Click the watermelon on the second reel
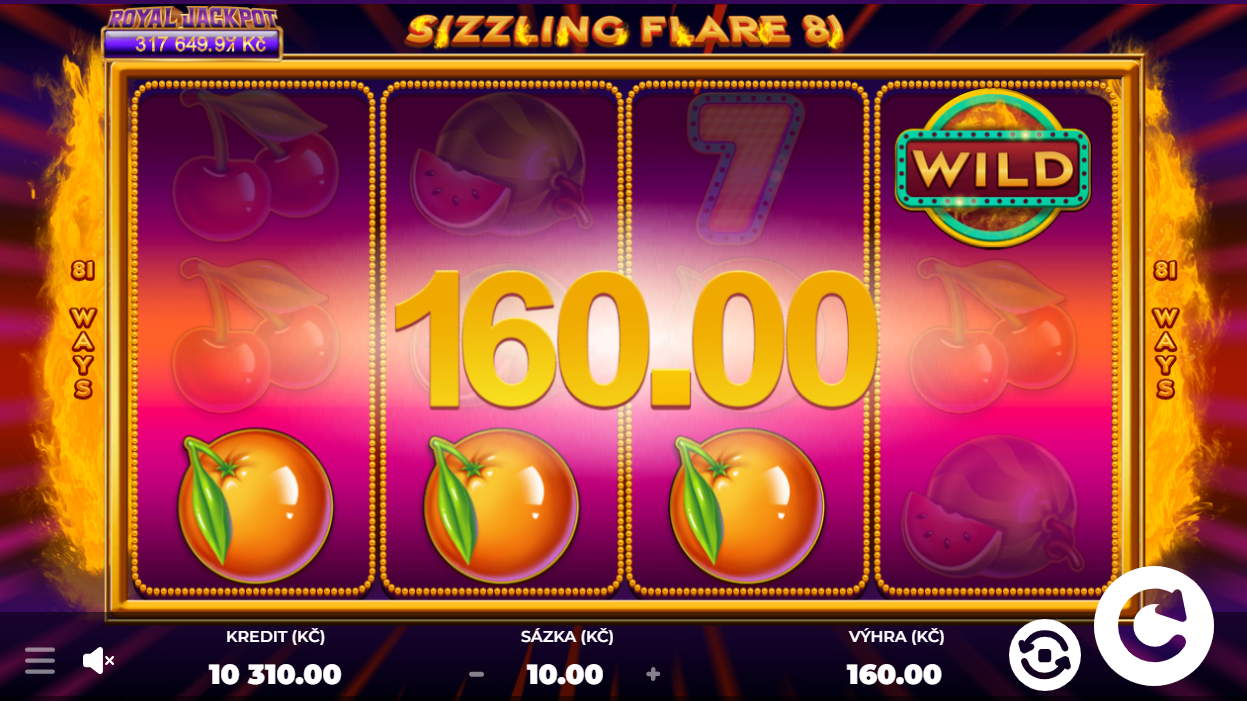 tap(500, 167)
